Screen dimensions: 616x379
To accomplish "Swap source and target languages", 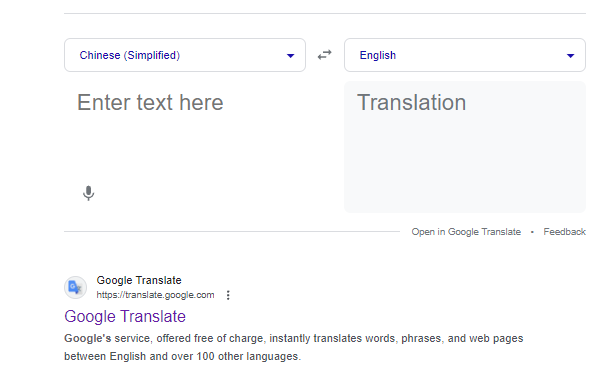I will 324,55.
